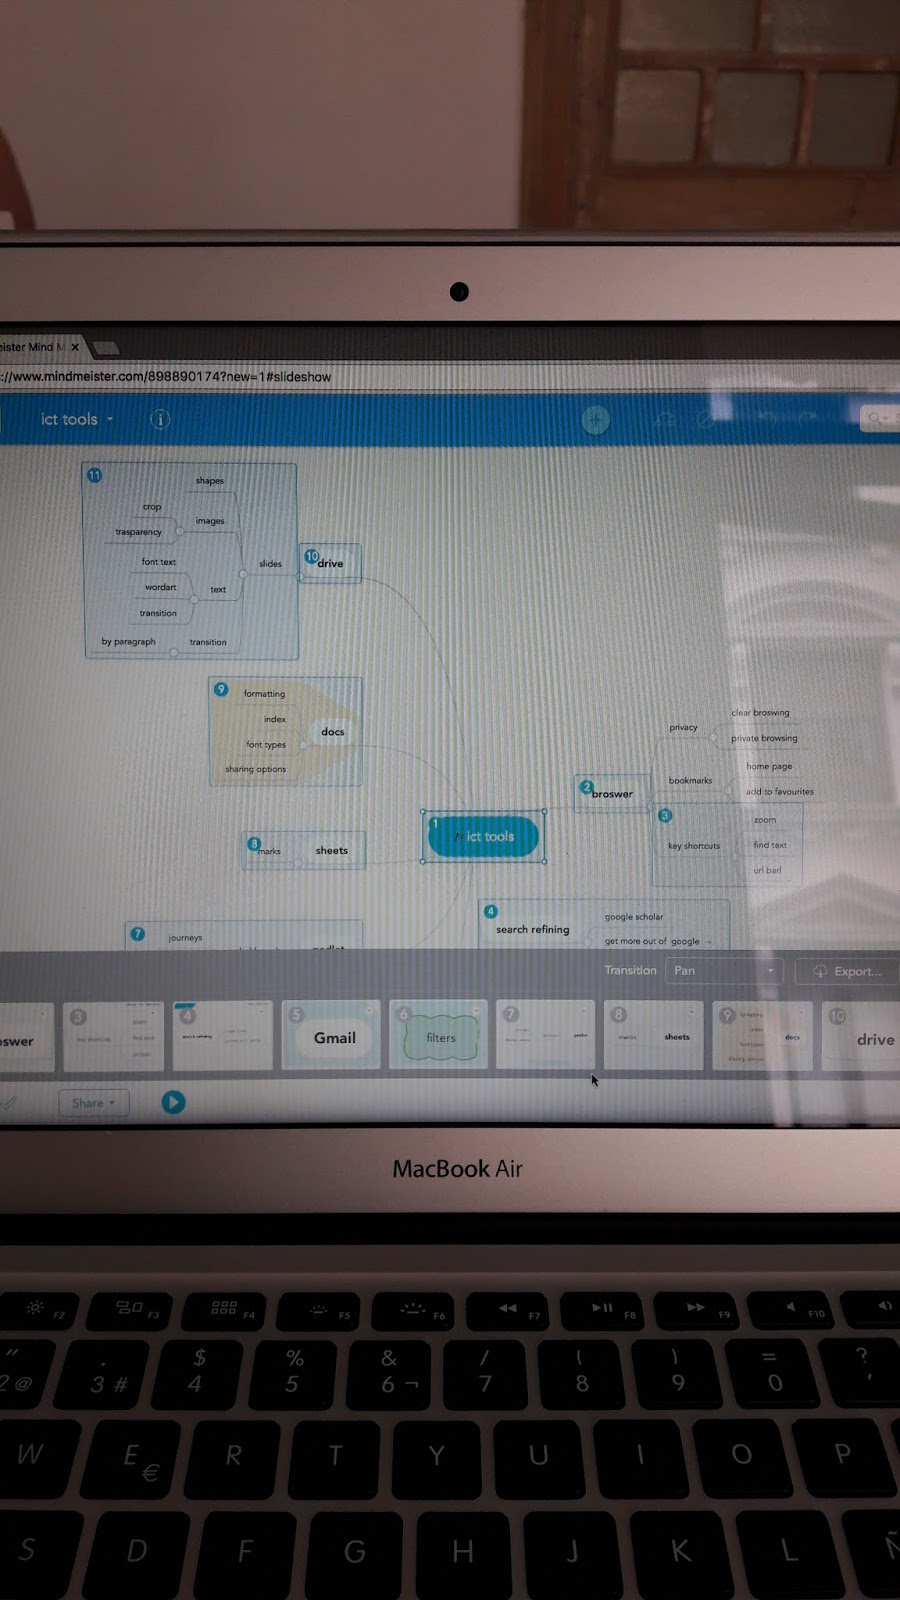Select the home page node
This screenshot has width=900, height=1600.
click(769, 767)
